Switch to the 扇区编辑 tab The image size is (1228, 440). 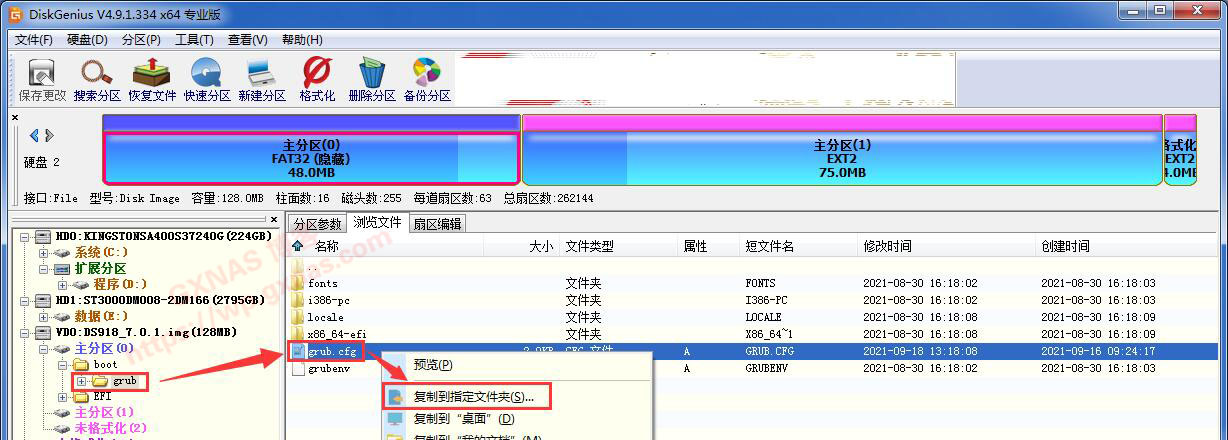437,224
